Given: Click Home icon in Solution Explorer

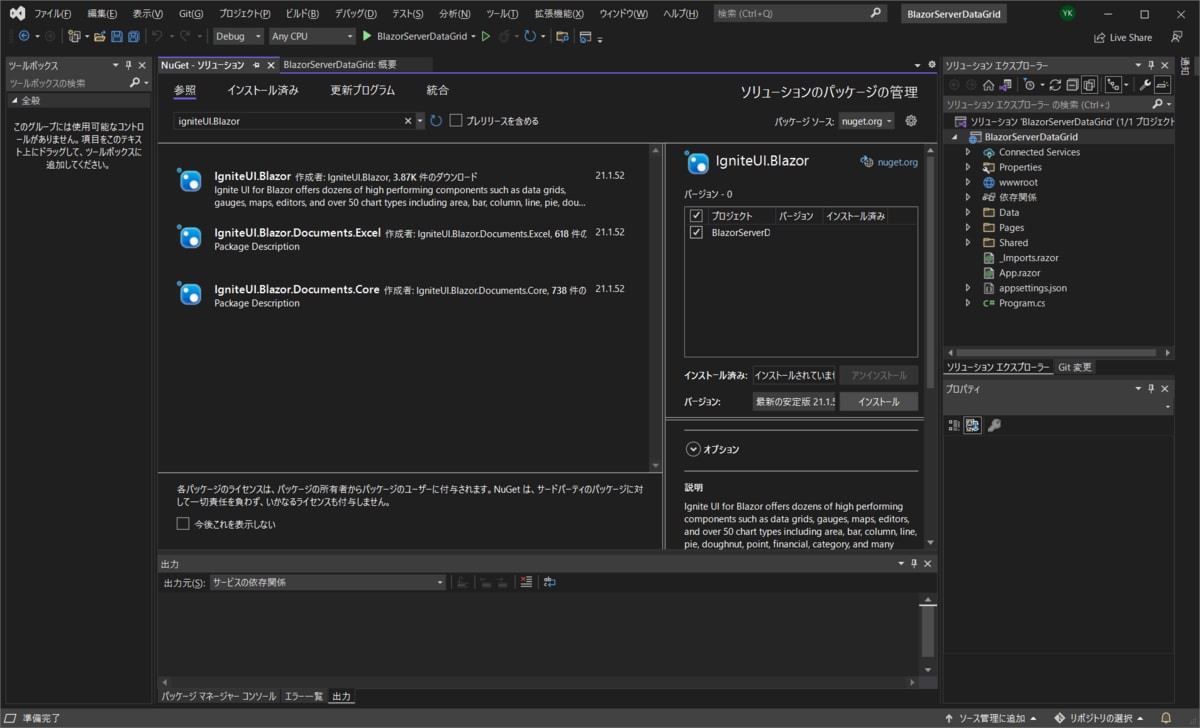Looking at the screenshot, I should click(988, 85).
